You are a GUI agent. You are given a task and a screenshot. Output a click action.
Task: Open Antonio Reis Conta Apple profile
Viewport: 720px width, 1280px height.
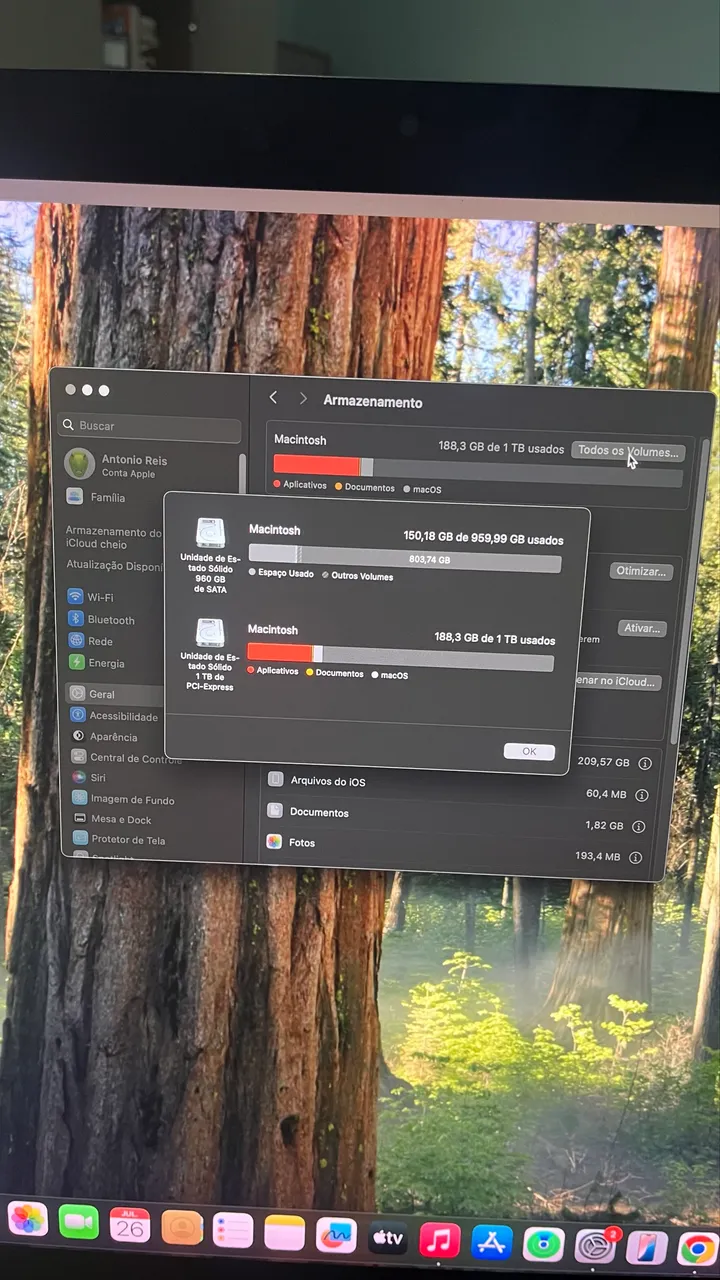(118, 465)
